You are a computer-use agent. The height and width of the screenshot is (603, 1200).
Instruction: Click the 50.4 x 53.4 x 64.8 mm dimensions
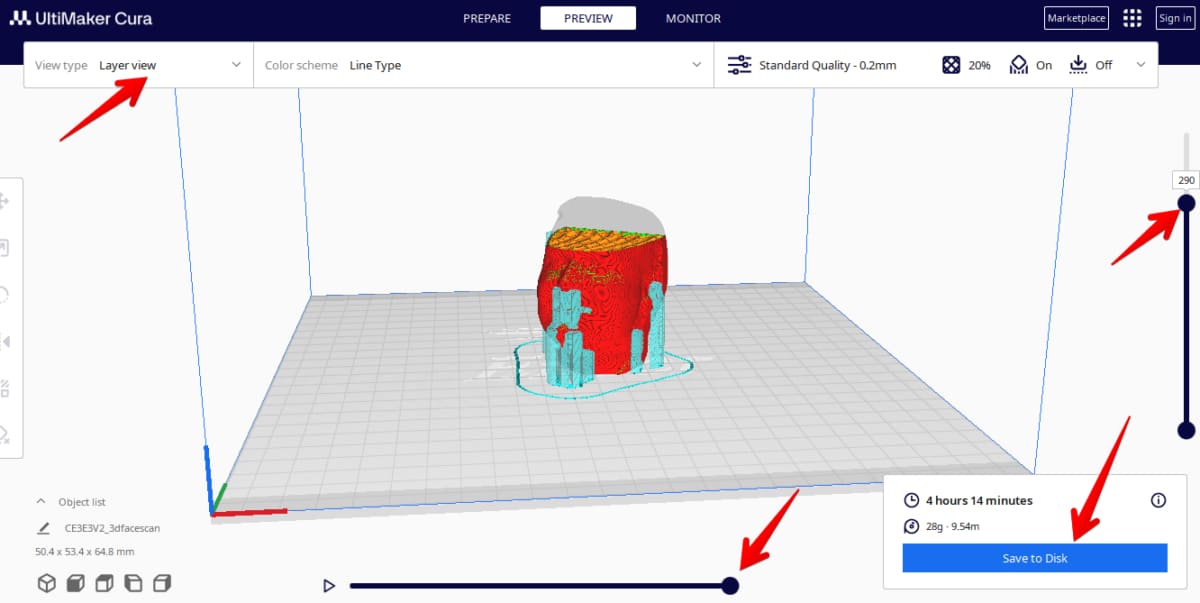84,551
